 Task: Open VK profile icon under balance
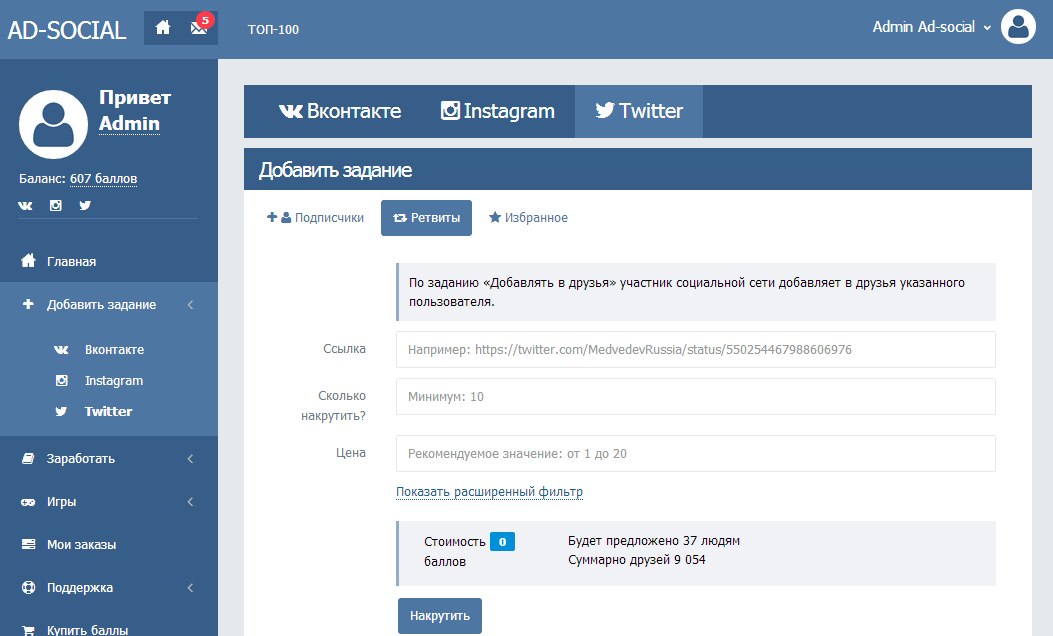tap(25, 206)
